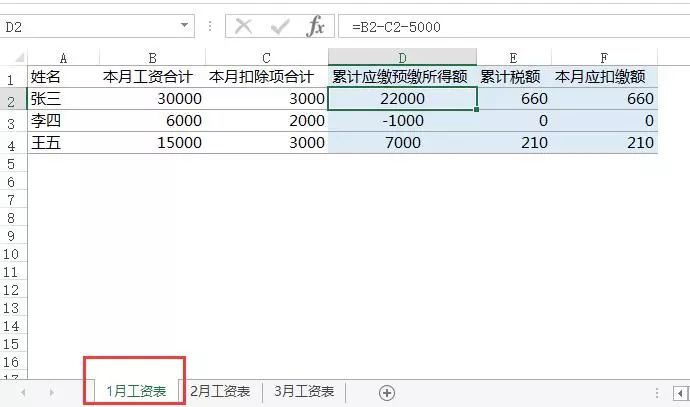Screen dimensions: 690x407
Task: Expand the Name Box dropdown arrow
Action: point(184,26)
